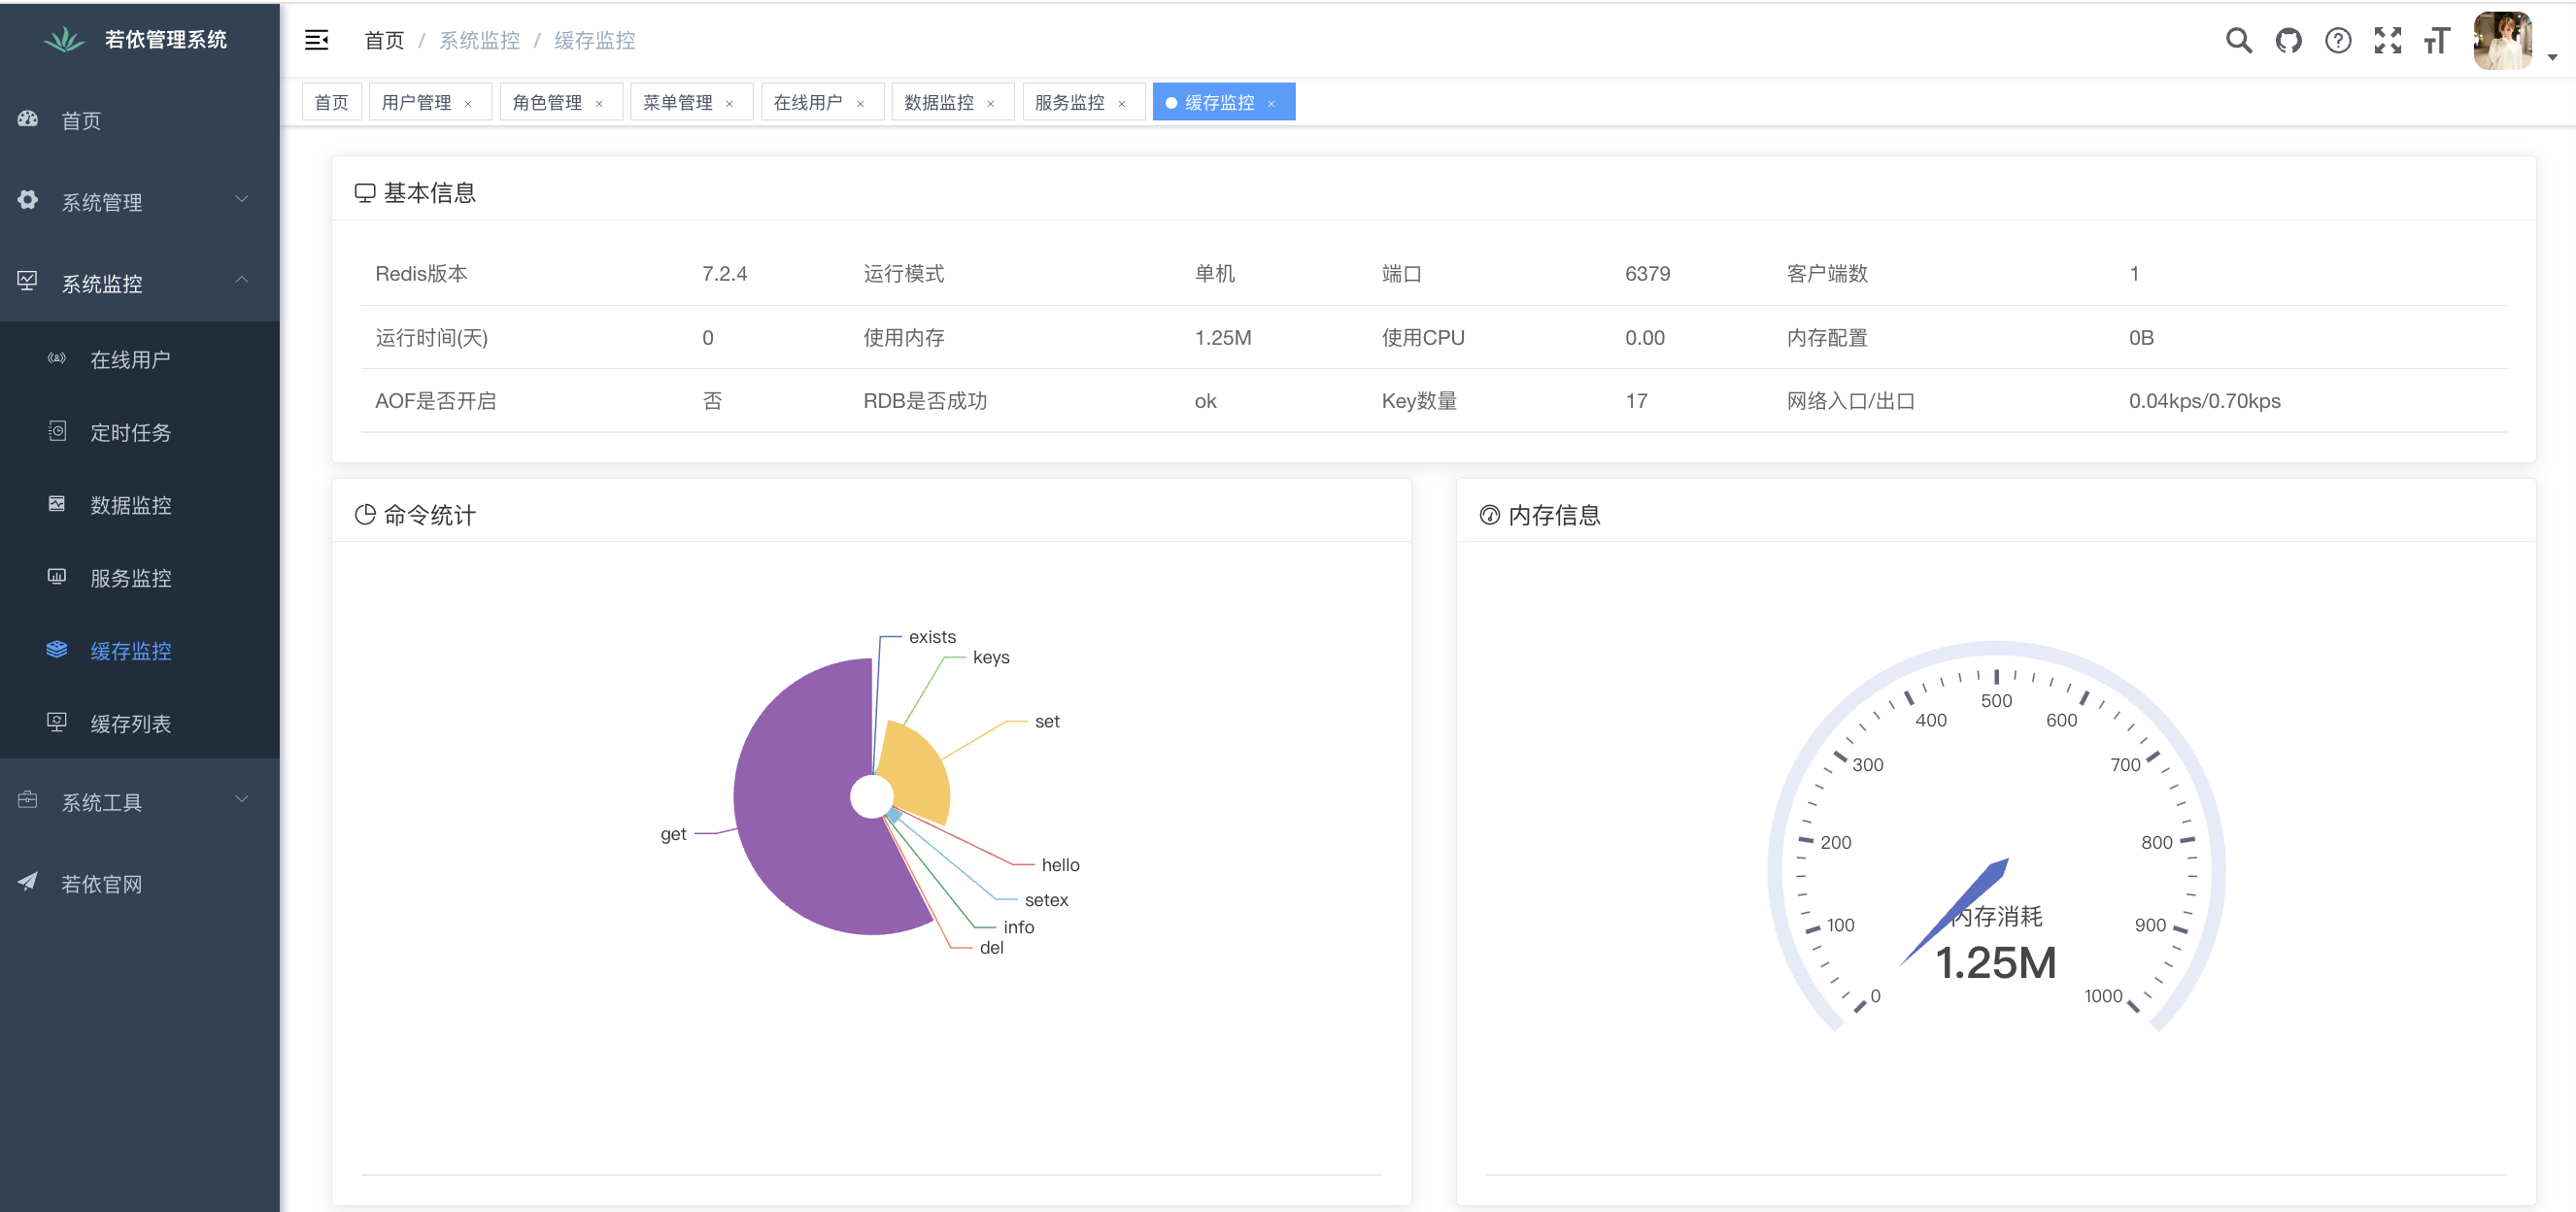Open the help documentation question icon
Viewport: 2576px width, 1212px height.
point(2338,40)
